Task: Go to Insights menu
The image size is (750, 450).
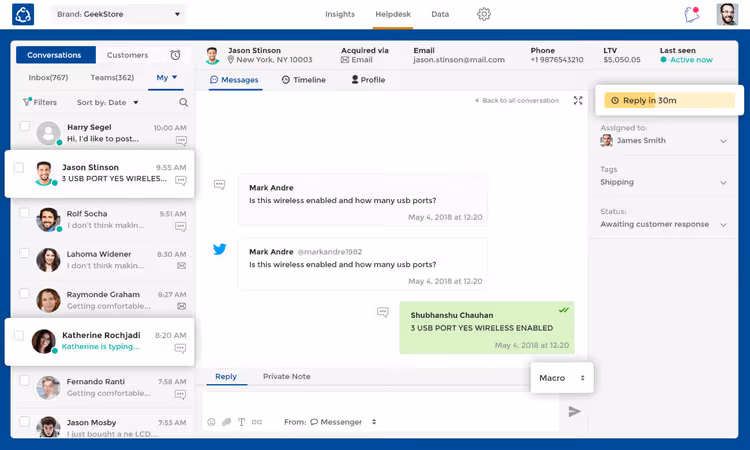Action: coord(340,14)
